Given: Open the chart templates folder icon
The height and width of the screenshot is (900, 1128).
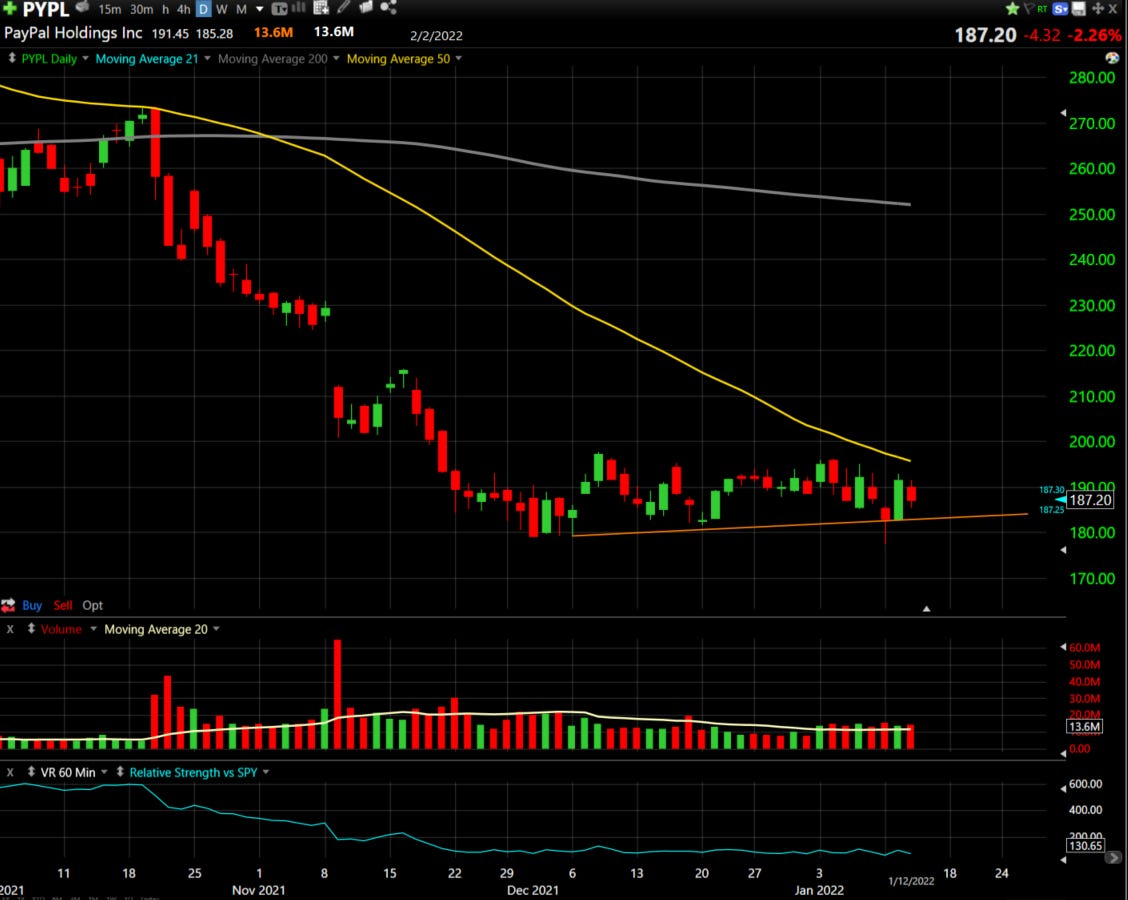Looking at the screenshot, I should pos(366,8).
